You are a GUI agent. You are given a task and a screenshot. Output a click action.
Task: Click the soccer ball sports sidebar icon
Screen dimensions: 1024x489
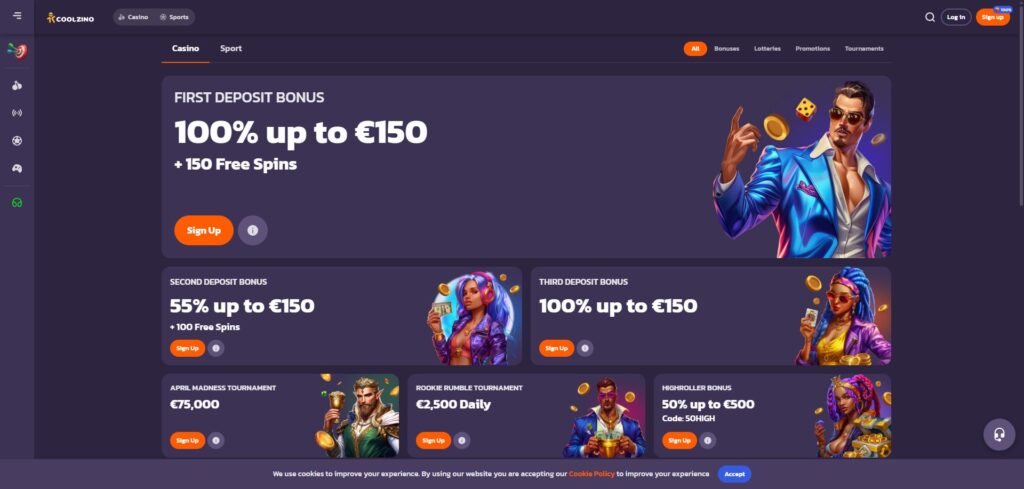coord(17,140)
